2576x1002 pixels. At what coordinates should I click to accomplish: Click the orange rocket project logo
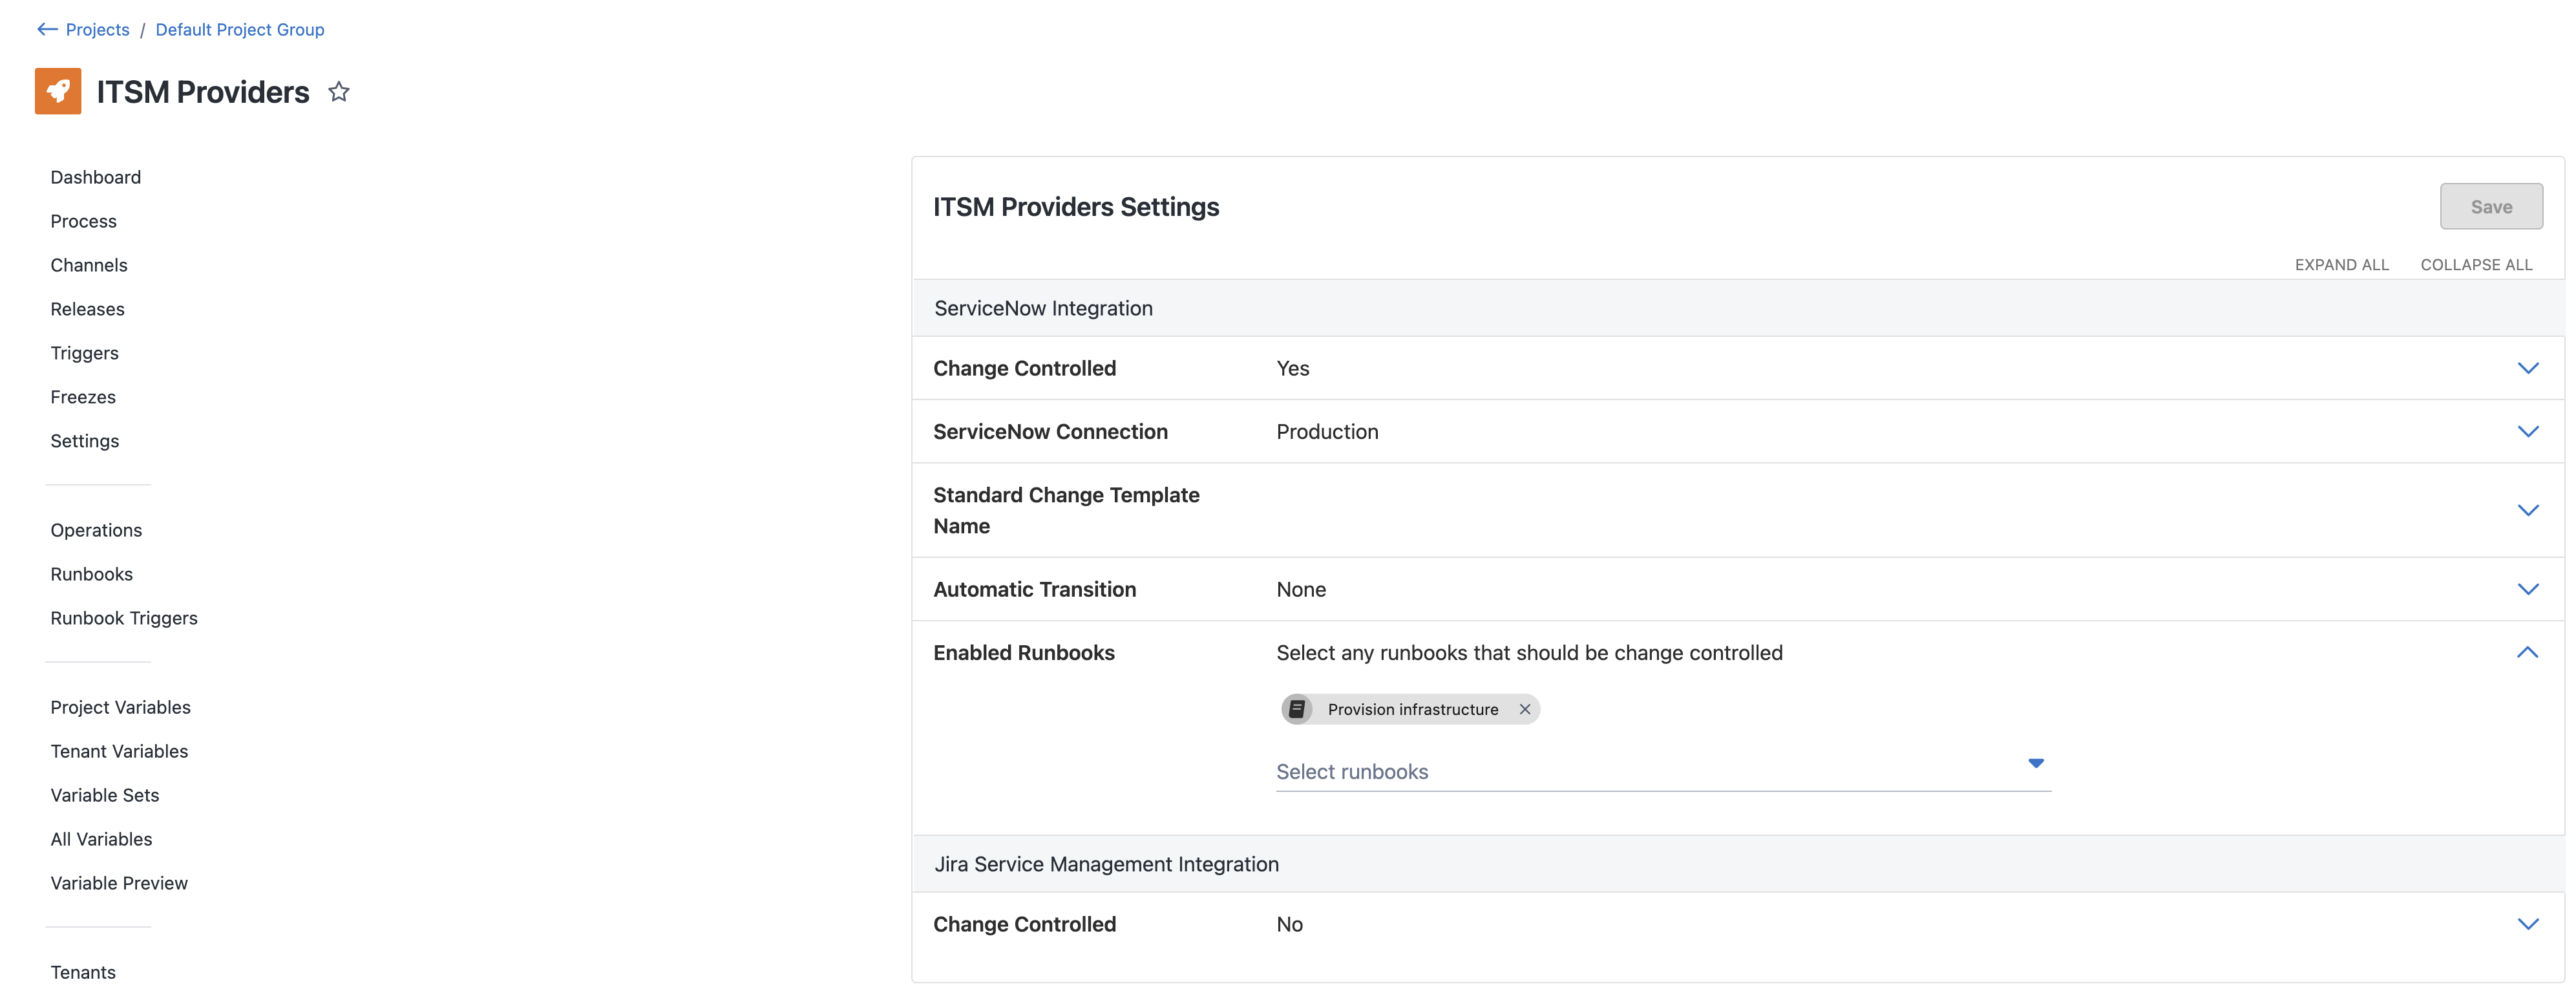click(x=58, y=91)
